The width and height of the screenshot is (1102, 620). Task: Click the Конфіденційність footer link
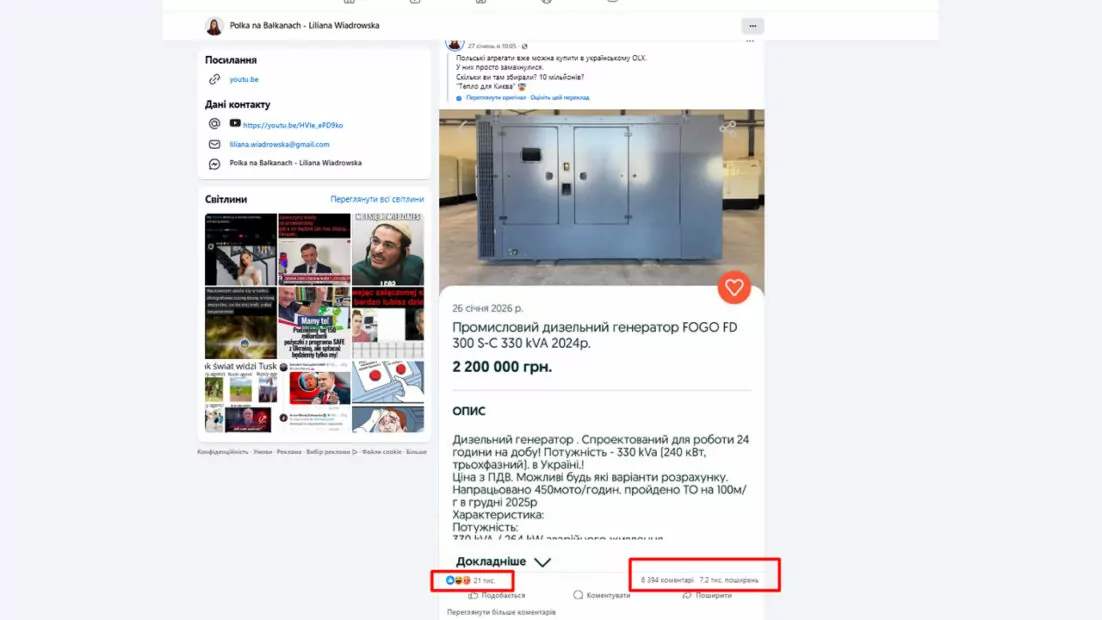coord(222,452)
